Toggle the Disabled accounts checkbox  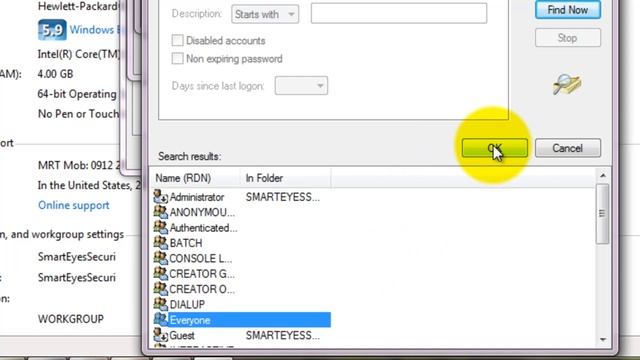tap(177, 40)
